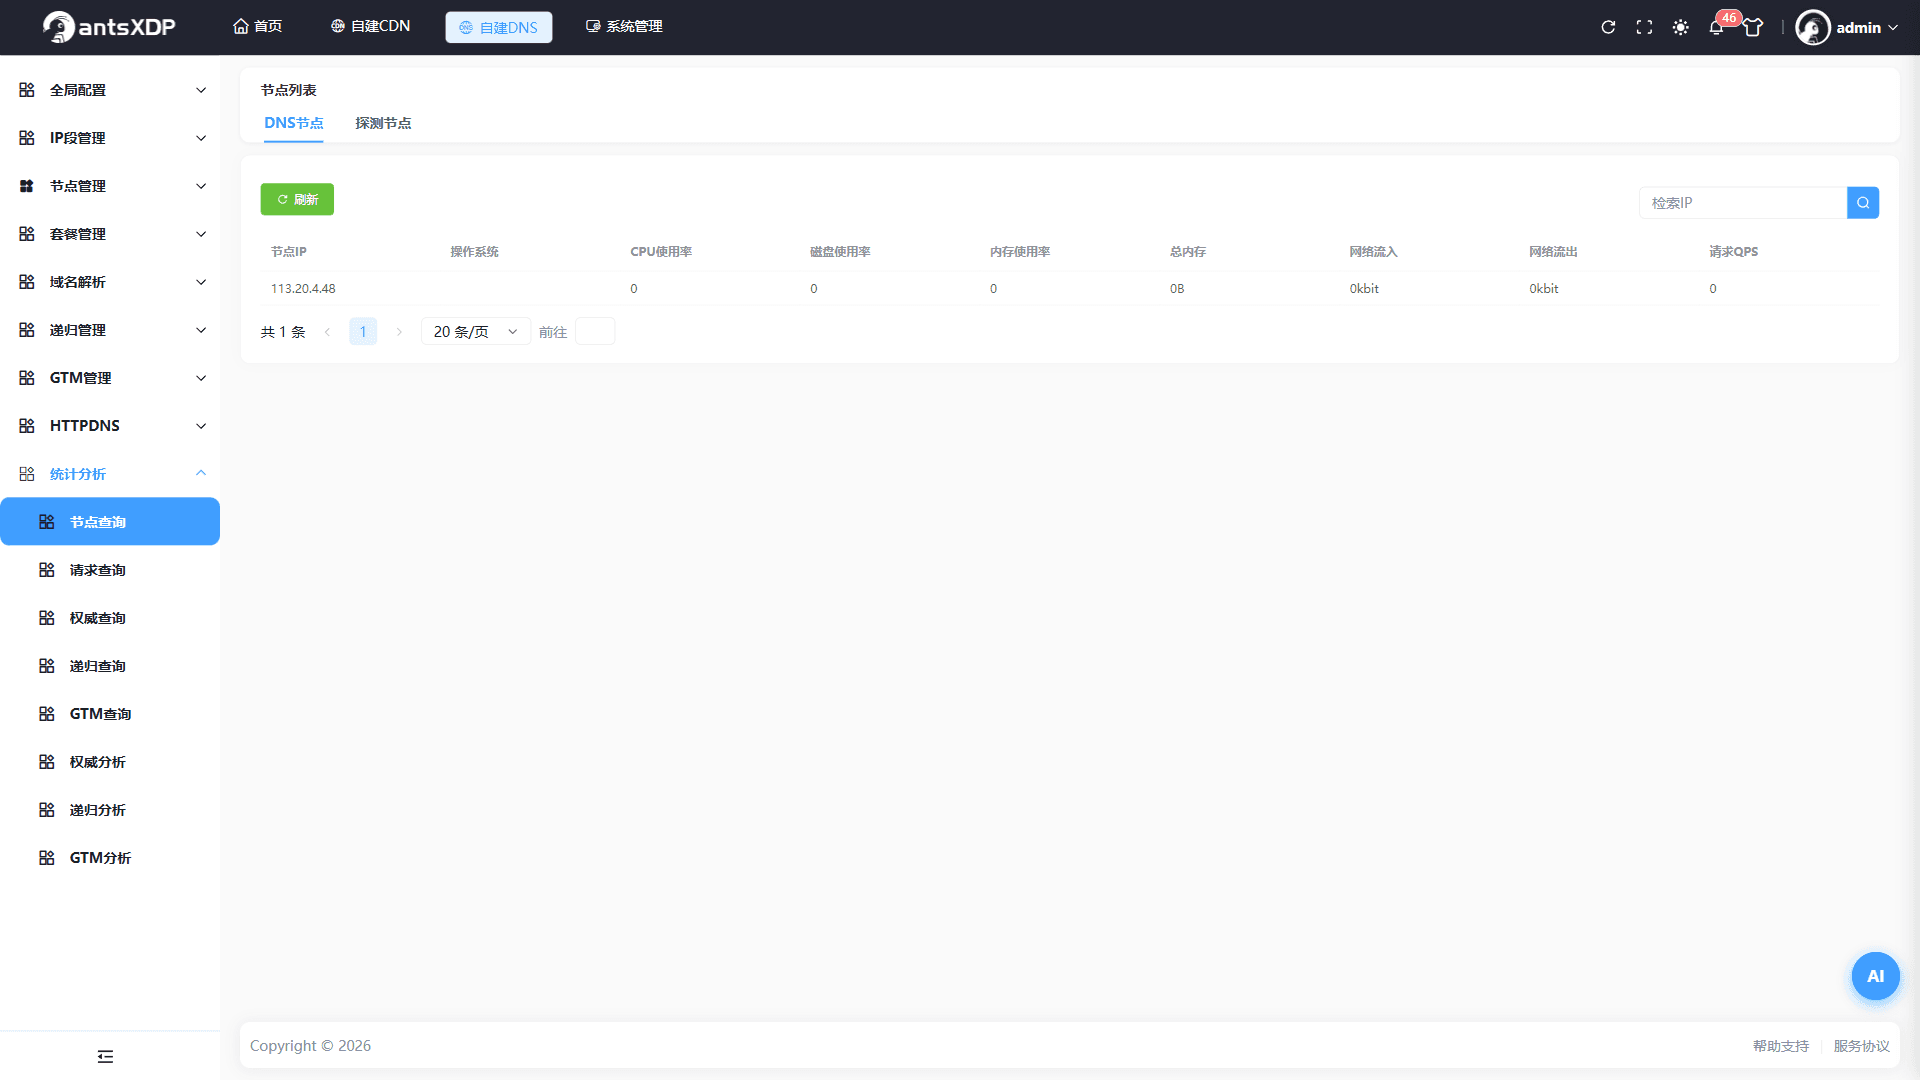The height and width of the screenshot is (1080, 1920).
Task: Click the blue search icon button
Action: point(1862,202)
